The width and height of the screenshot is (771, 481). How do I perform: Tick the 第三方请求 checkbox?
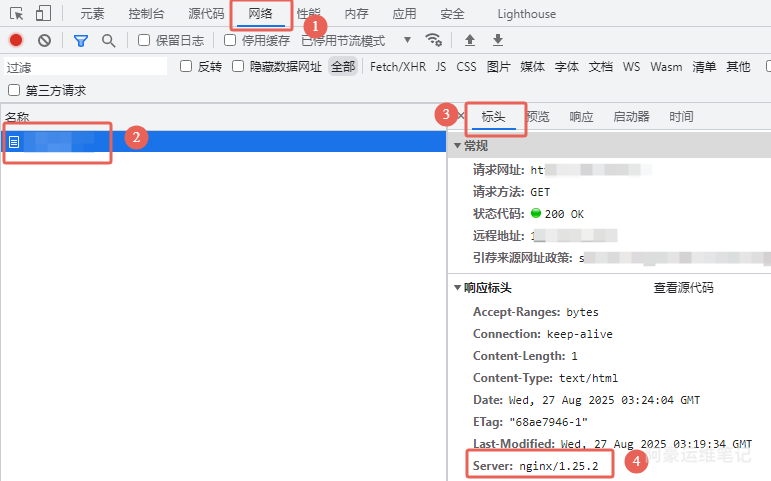[x=14, y=90]
